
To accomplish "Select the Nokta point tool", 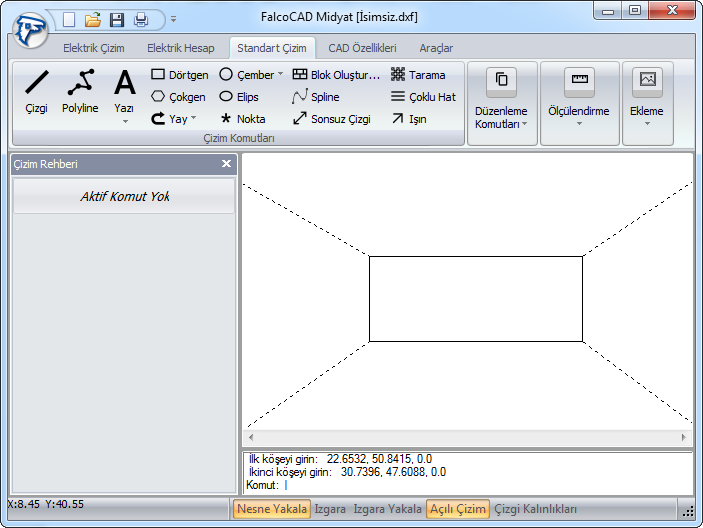I will 243,119.
